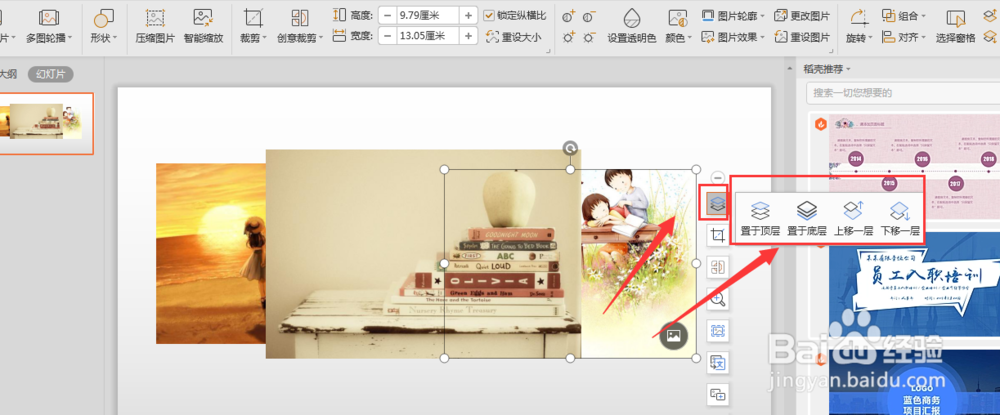Open the Shape (形状) dropdown
This screenshot has width=1000, height=415.
point(104,27)
